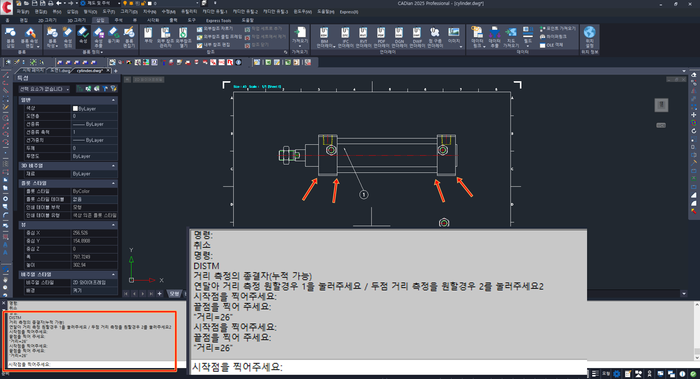
Task: Open the 그리기 menu in menu bar
Action: coord(129,12)
